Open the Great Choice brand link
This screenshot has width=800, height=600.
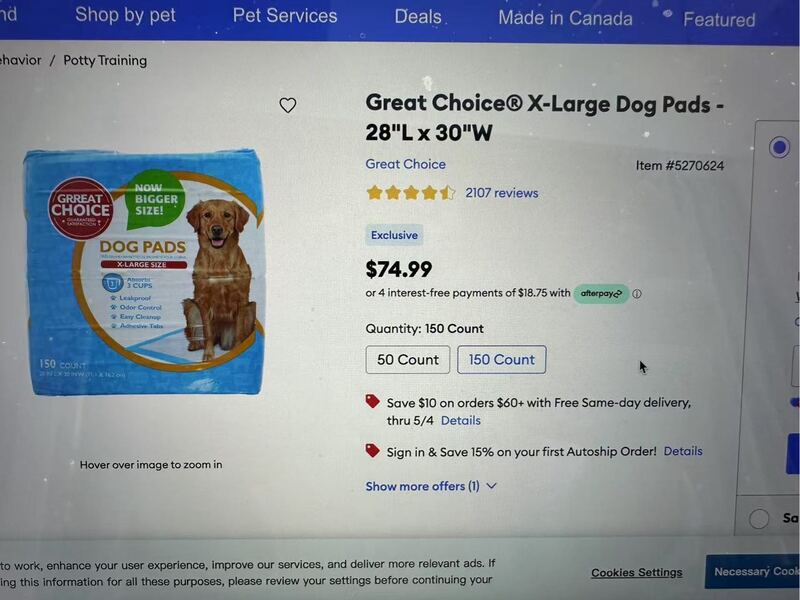click(x=406, y=164)
